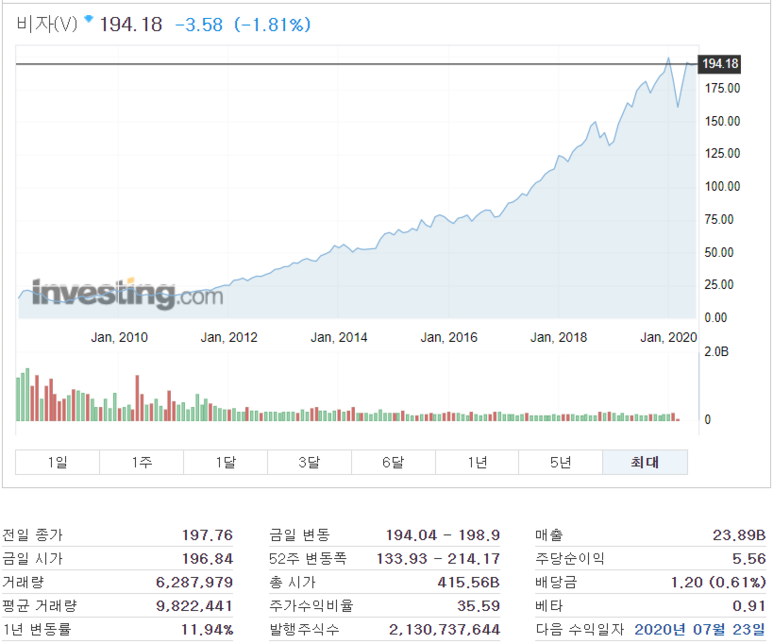The height and width of the screenshot is (644, 773).
Task: Choose the 6달 chart period
Action: click(x=393, y=462)
